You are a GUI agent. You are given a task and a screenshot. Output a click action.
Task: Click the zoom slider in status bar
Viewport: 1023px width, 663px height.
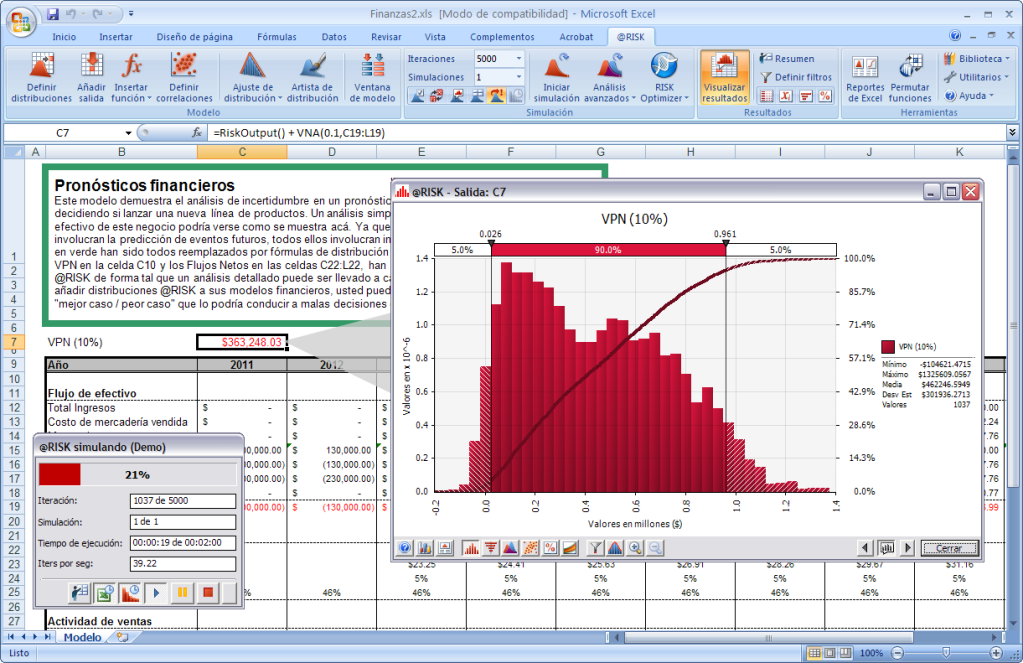[x=945, y=653]
